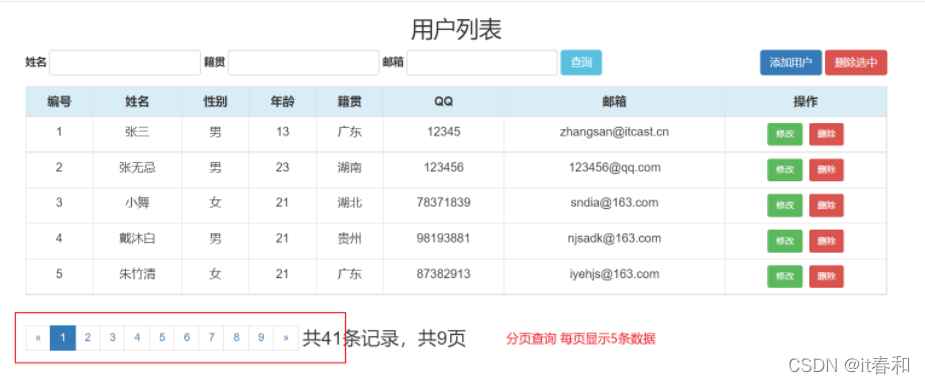Click the 性别 column header
This screenshot has height=384, width=925.
215,101
